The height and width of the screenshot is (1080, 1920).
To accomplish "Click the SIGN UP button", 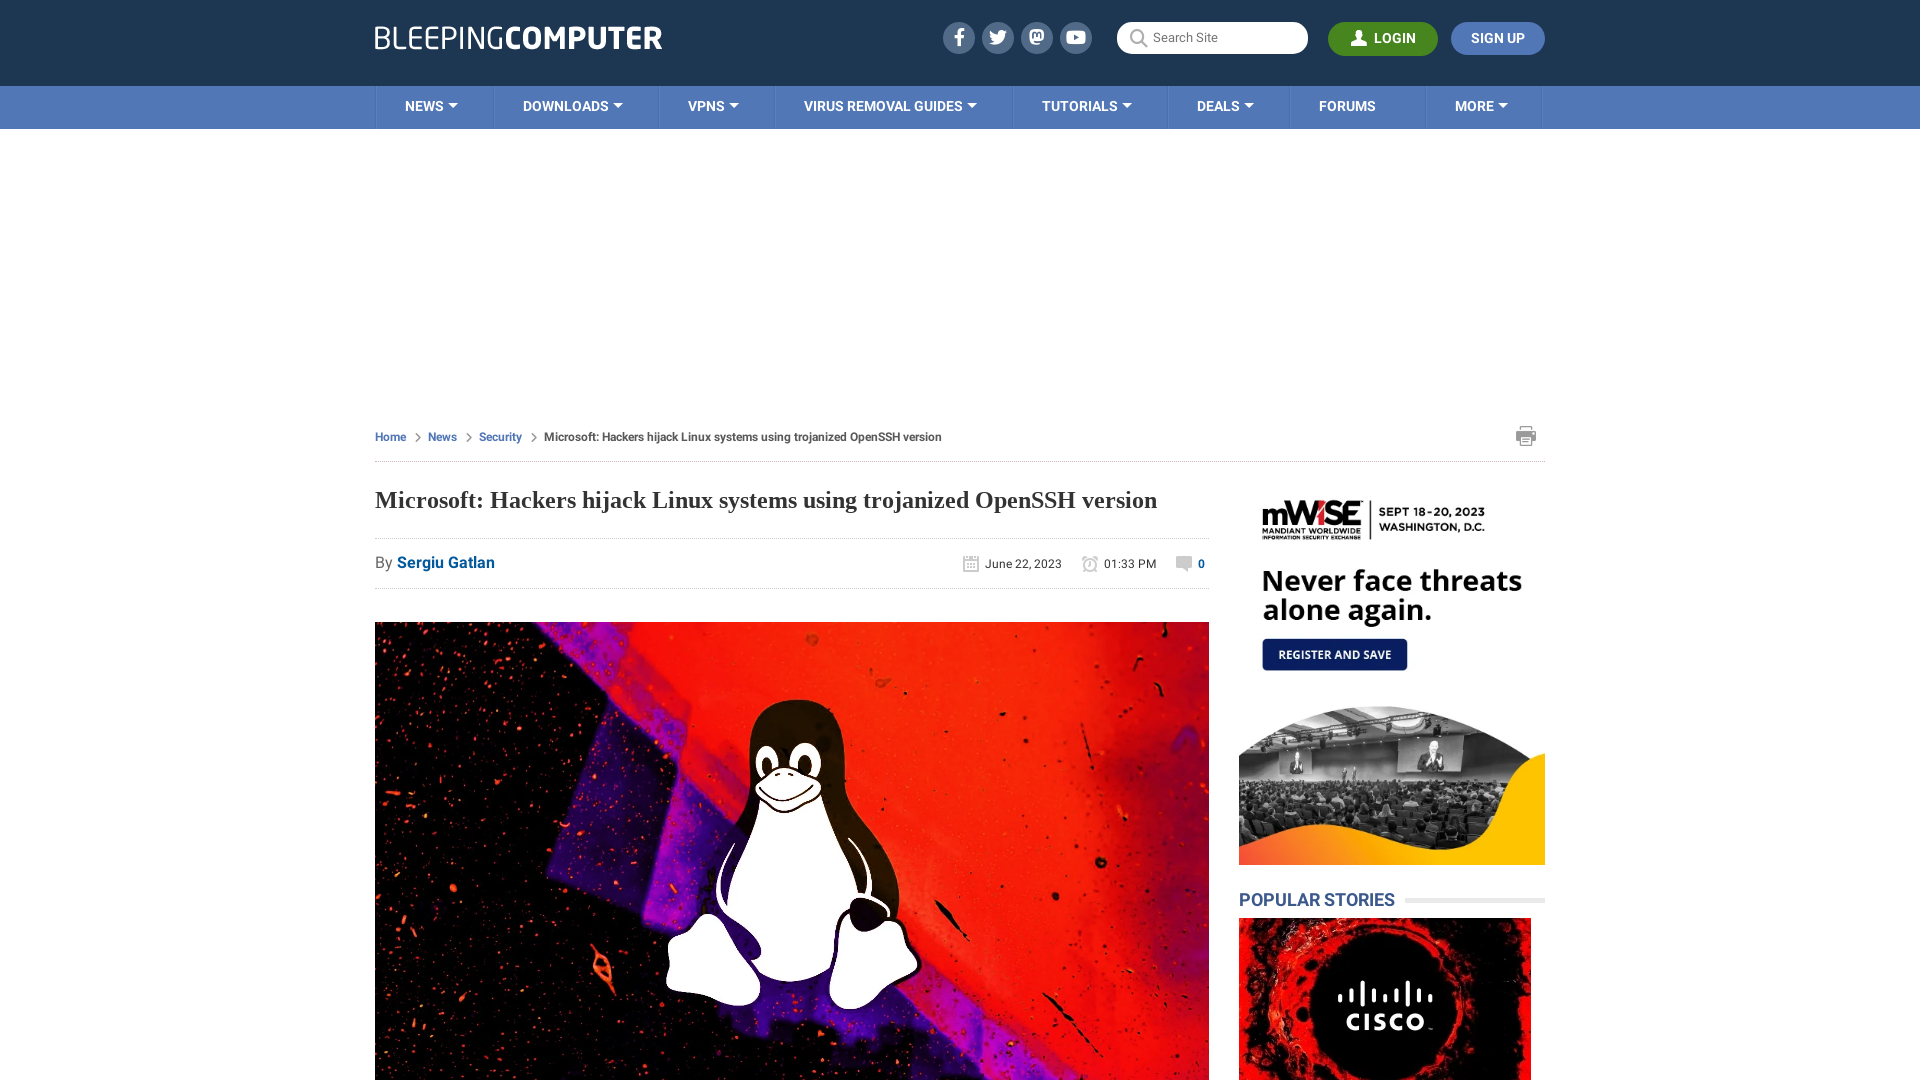I will [x=1497, y=38].
